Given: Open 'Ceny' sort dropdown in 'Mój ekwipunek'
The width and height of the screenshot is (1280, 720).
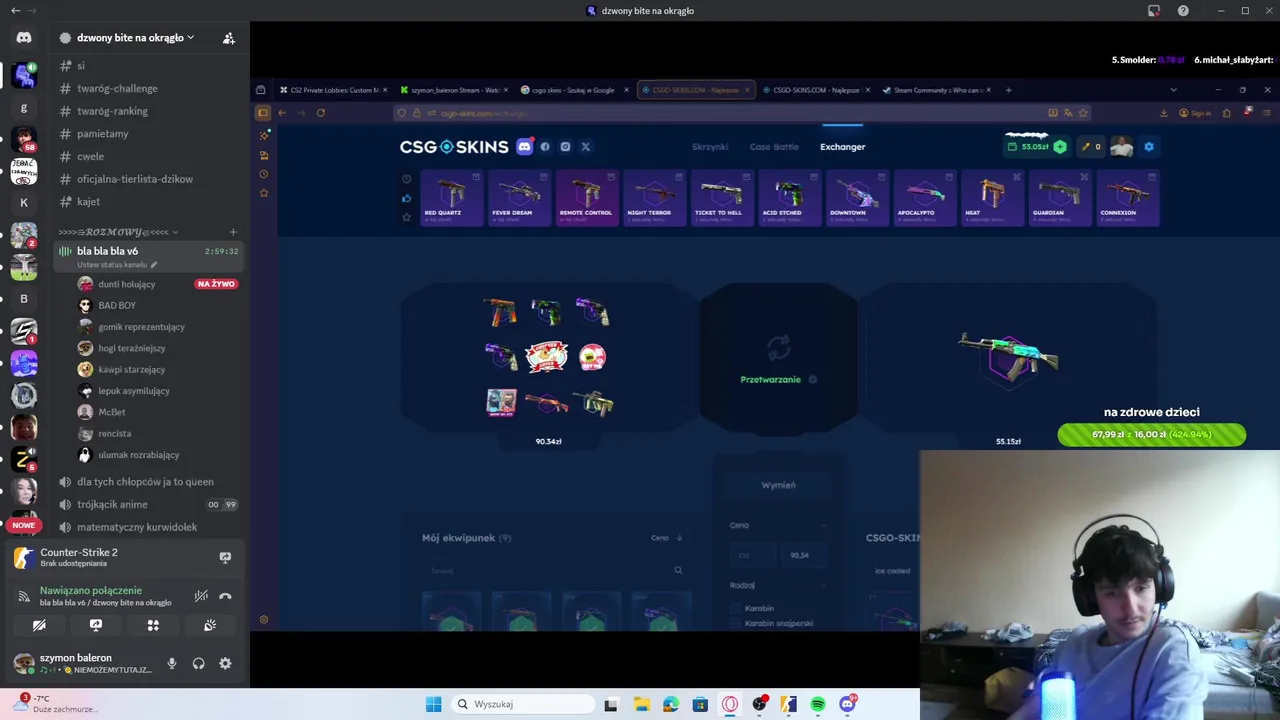Looking at the screenshot, I should click(666, 538).
